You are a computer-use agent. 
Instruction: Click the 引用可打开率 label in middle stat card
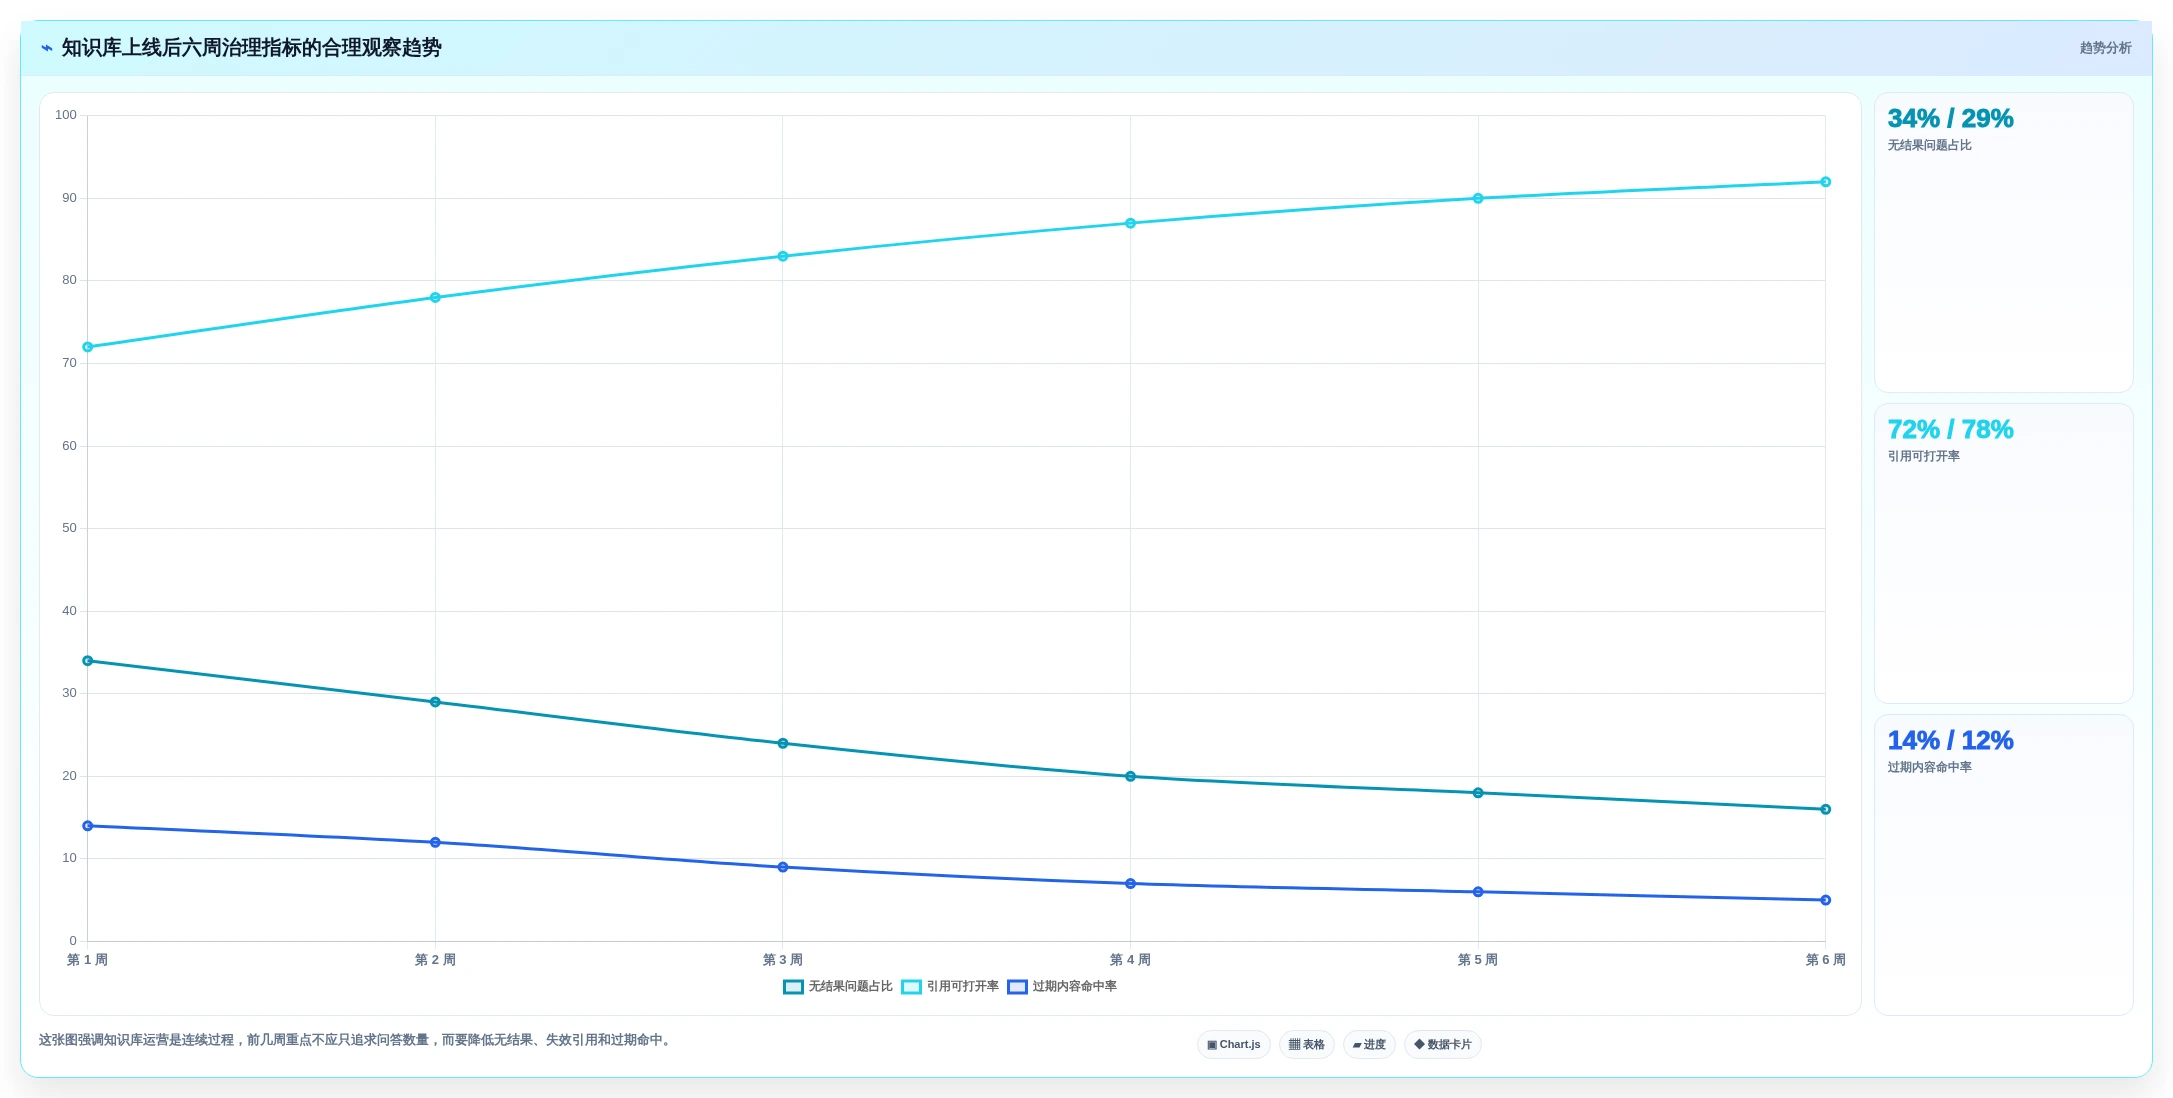click(x=1923, y=457)
